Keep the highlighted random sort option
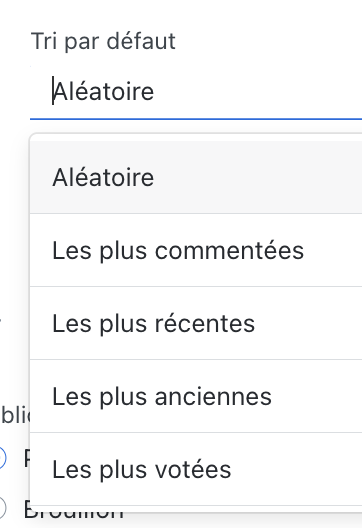The image size is (362, 528). coord(196,177)
